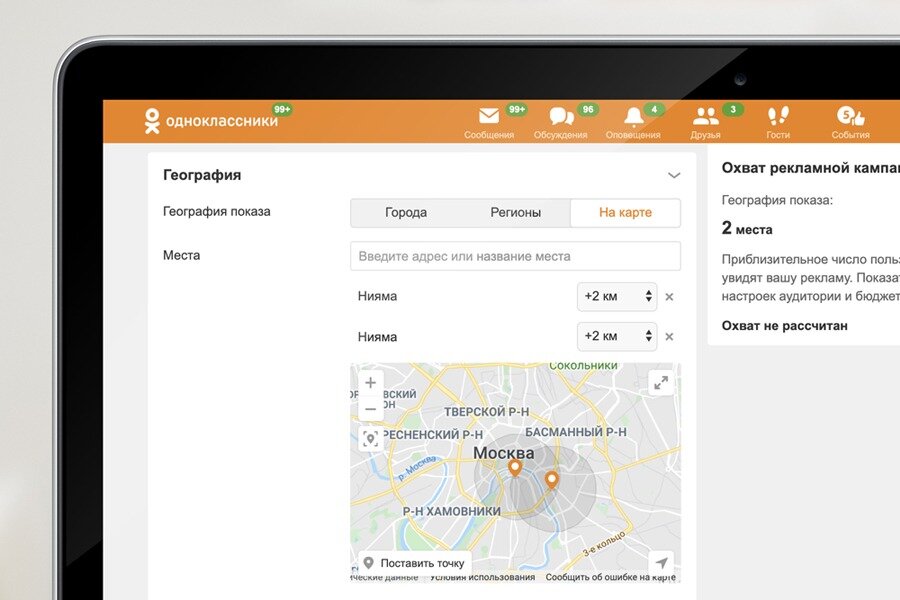Open the Сообщения envelope icon
Viewport: 900px width, 600px height.
(489, 116)
